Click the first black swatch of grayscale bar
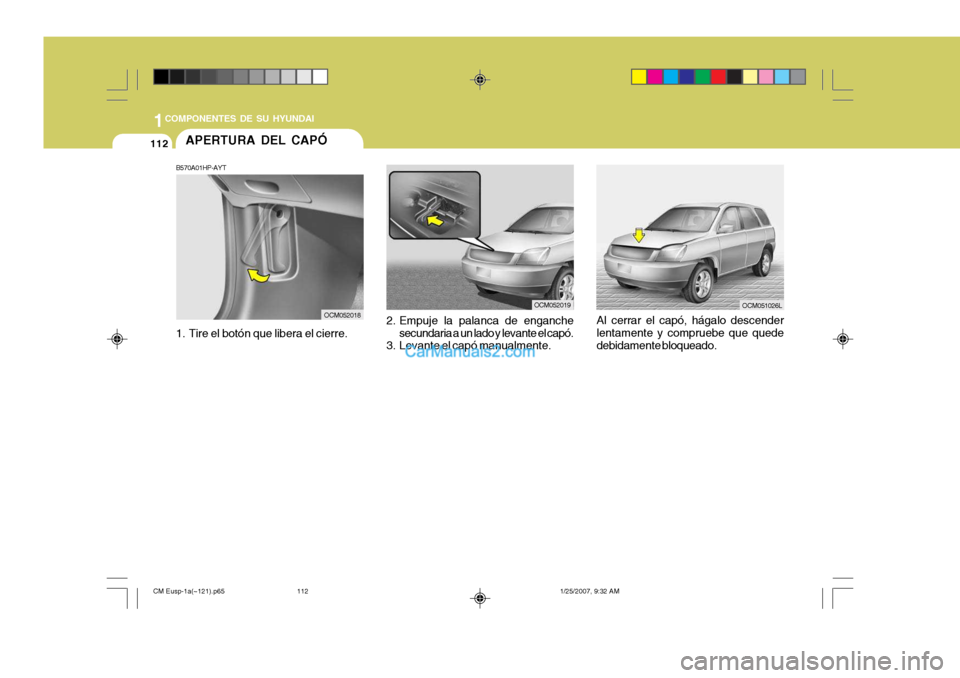The width and height of the screenshot is (960, 678). pos(161,77)
